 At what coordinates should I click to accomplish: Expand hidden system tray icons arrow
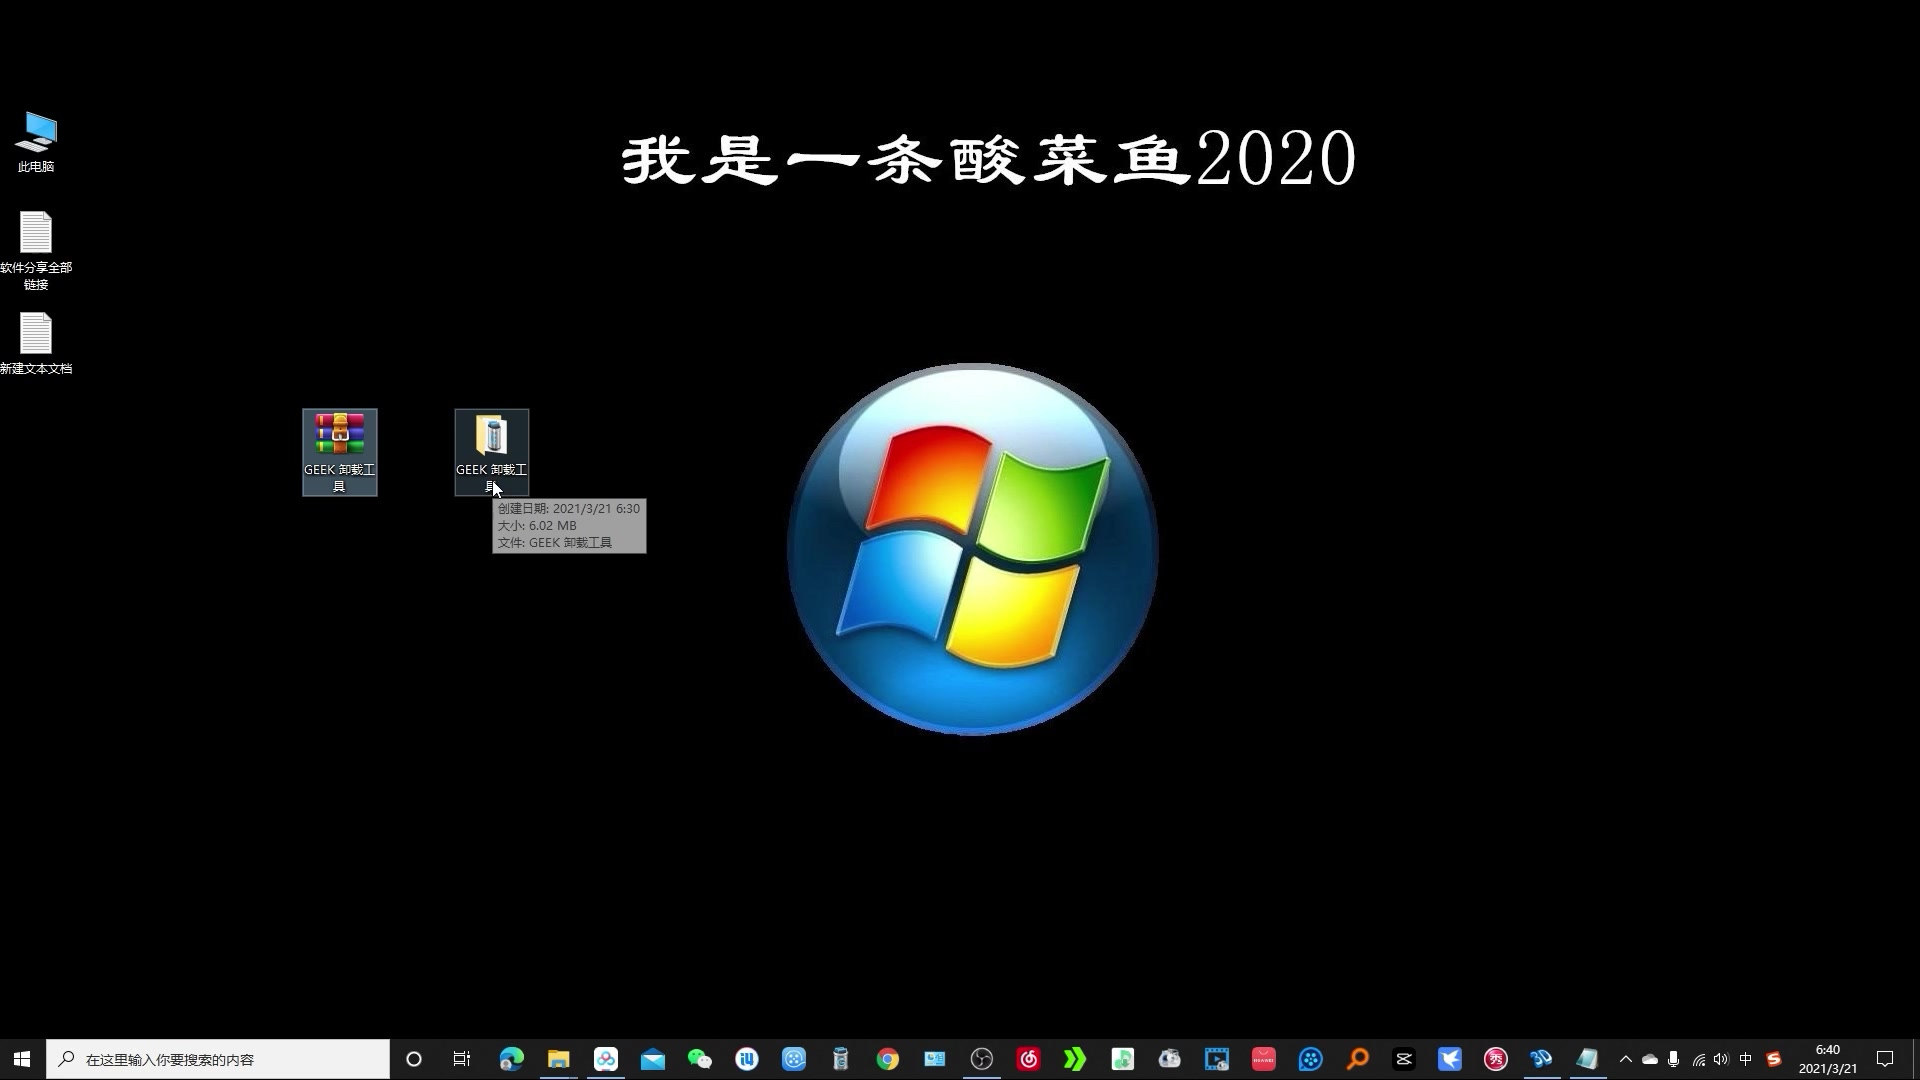tap(1626, 1059)
